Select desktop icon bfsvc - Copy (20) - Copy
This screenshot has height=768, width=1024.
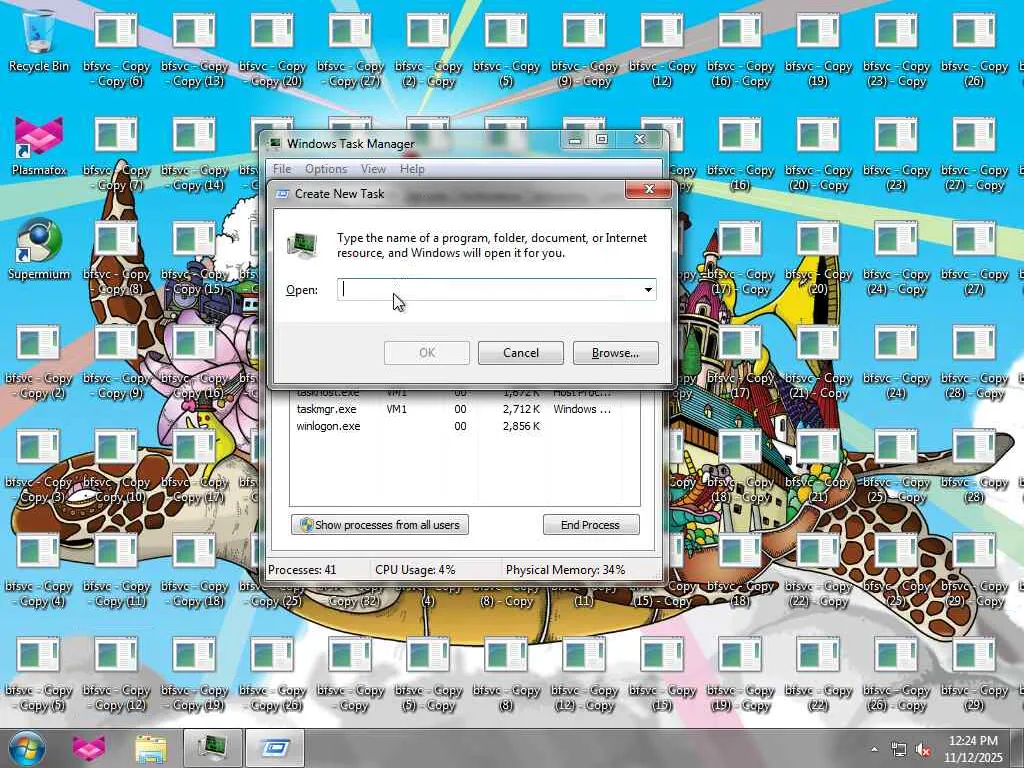click(x=818, y=154)
